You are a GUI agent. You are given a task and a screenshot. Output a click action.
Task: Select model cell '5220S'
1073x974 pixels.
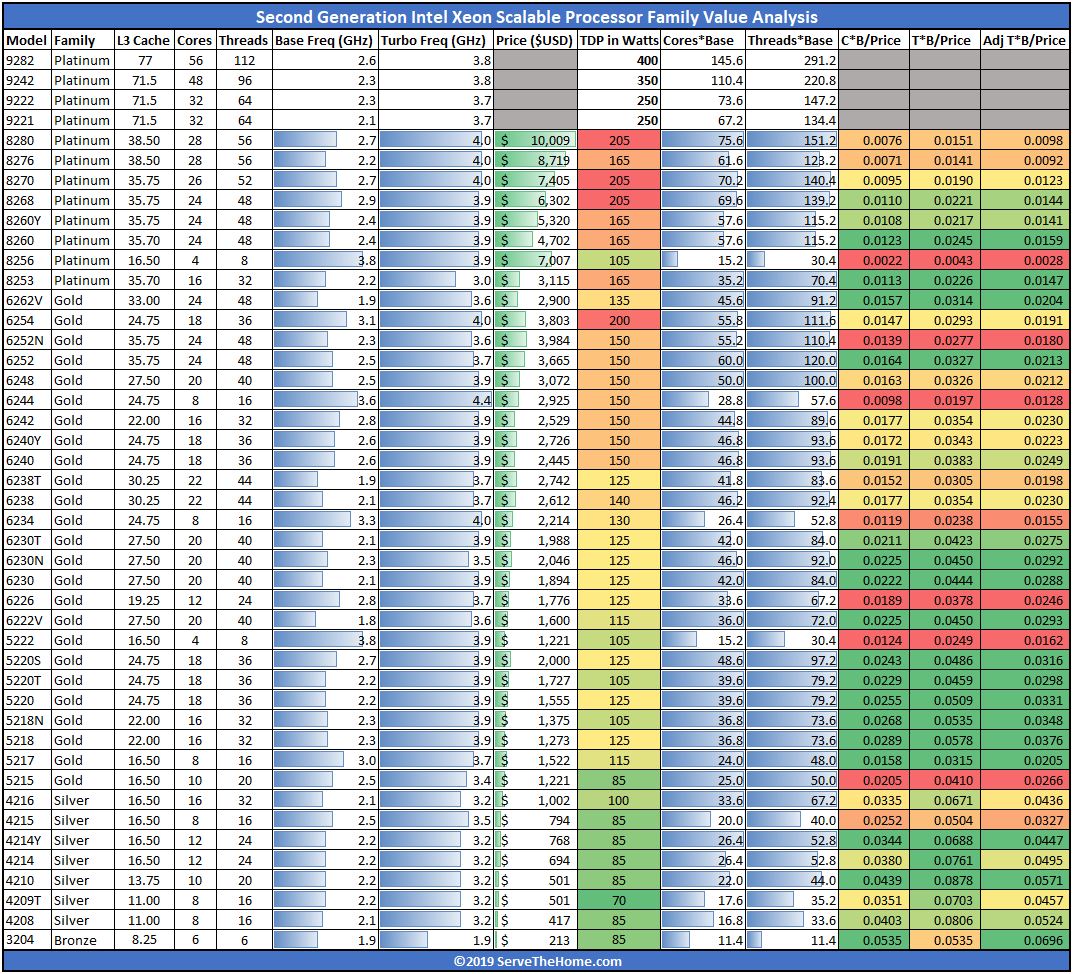[x=27, y=661]
